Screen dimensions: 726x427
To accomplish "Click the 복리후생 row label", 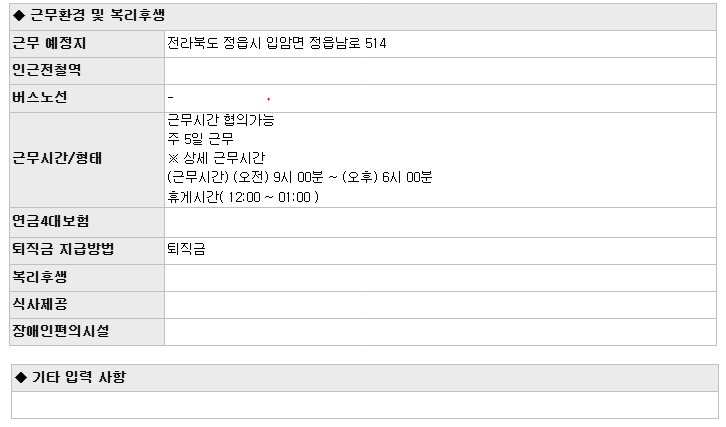I will click(x=40, y=276).
